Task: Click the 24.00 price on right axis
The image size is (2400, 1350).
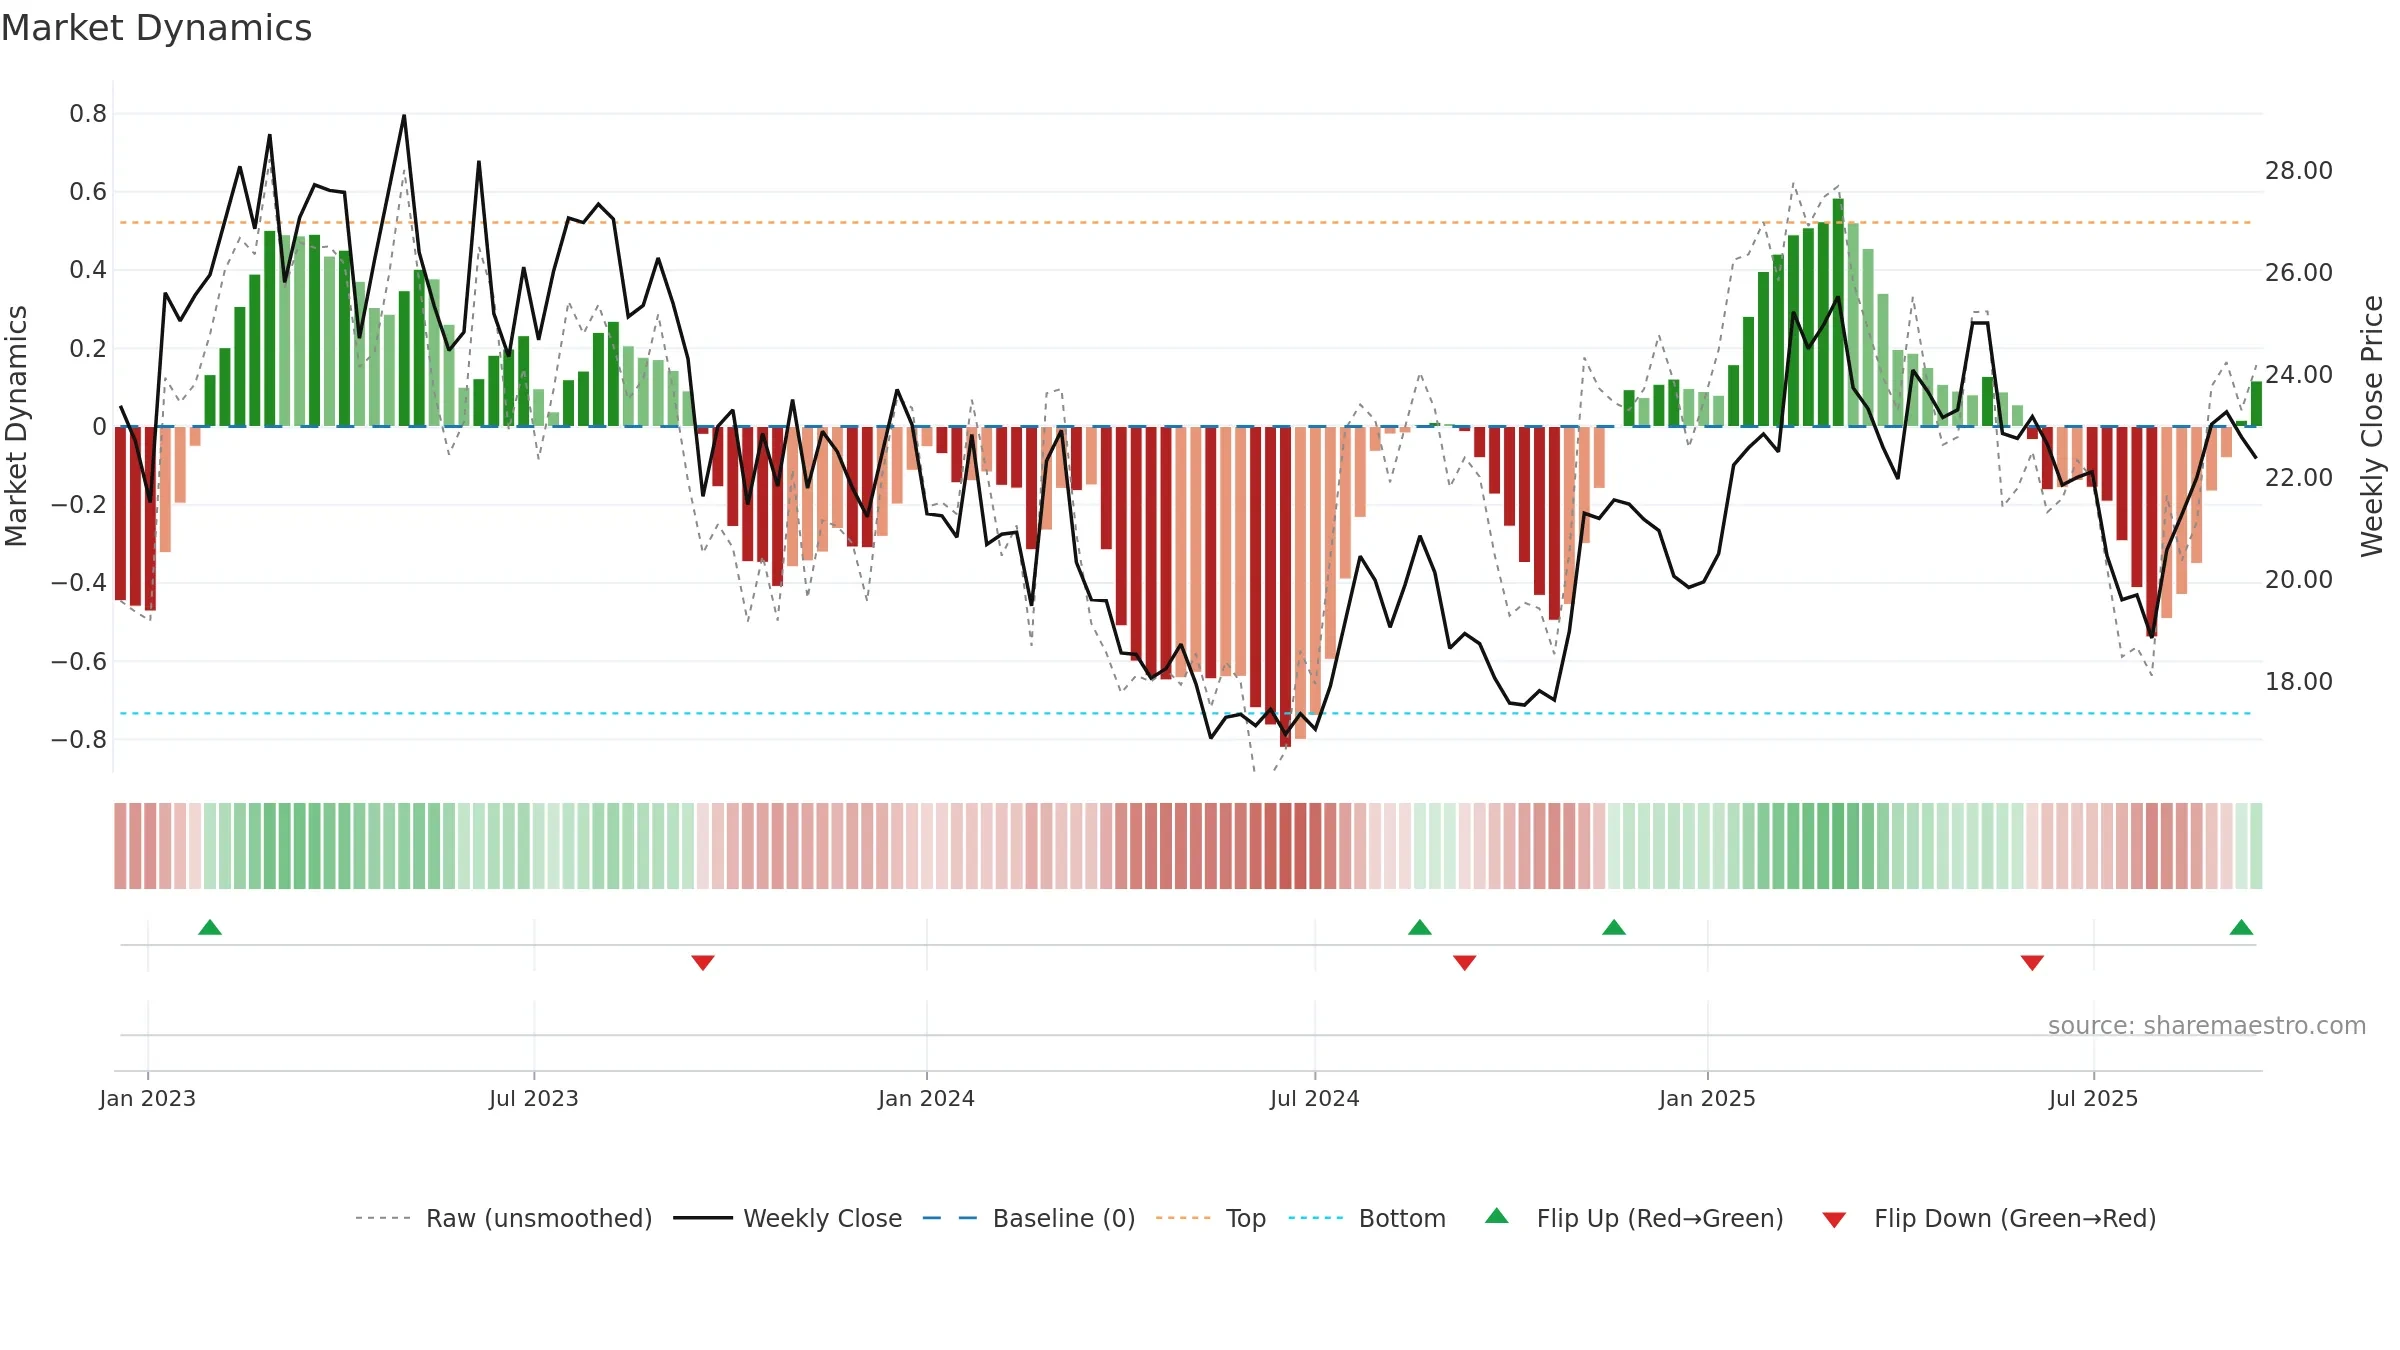Action: click(x=2299, y=375)
